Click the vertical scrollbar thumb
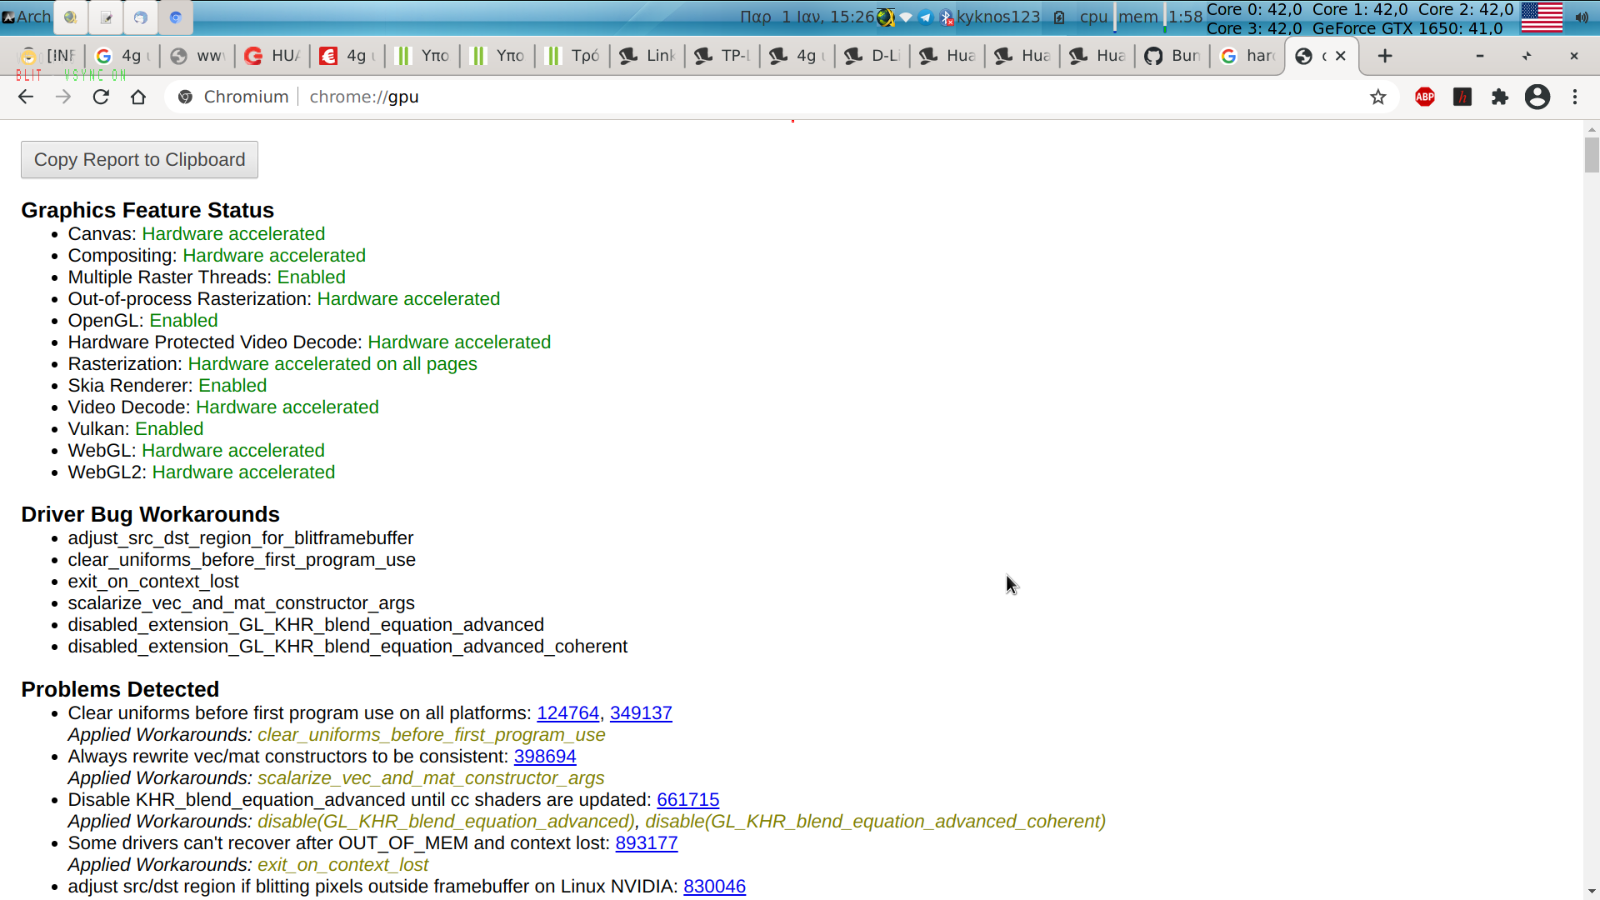This screenshot has height=900, width=1600. coord(1591,155)
